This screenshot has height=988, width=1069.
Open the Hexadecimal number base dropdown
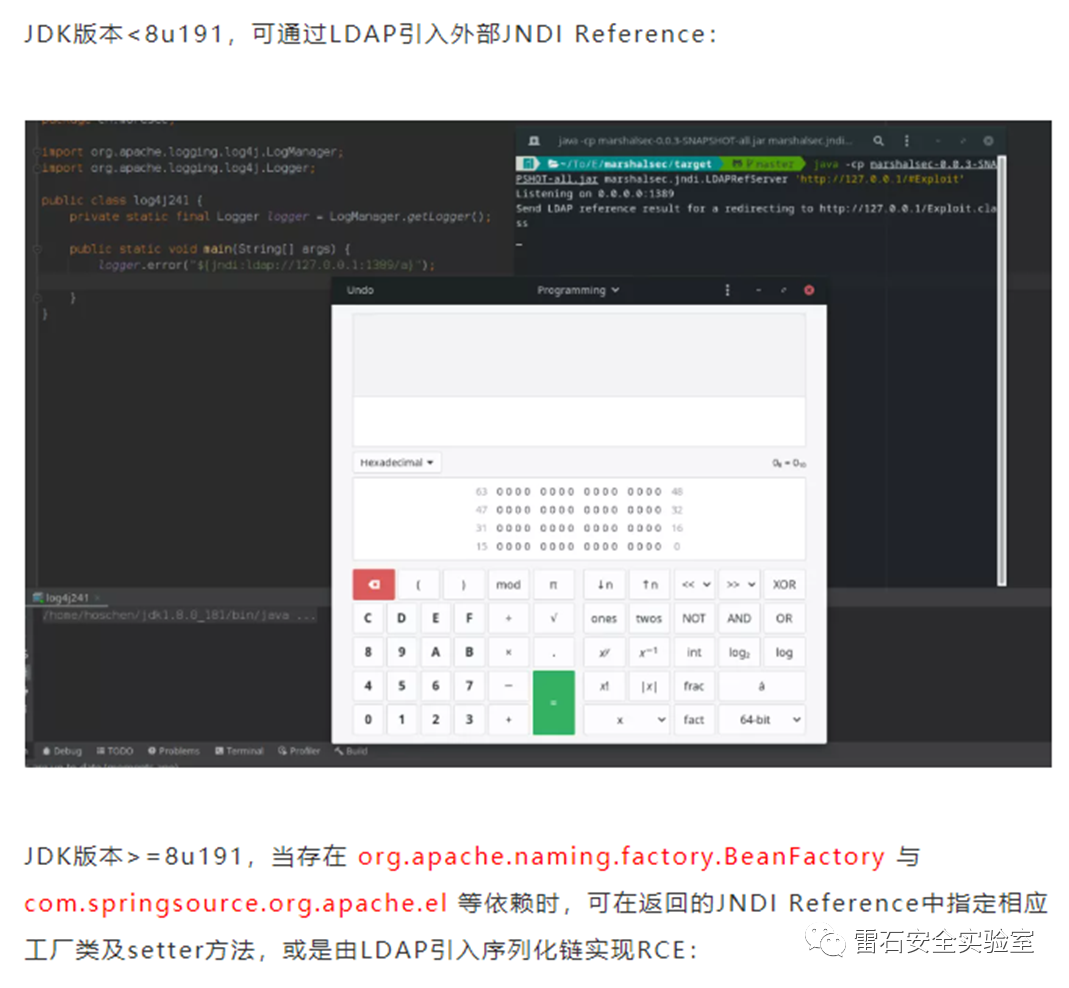[397, 462]
